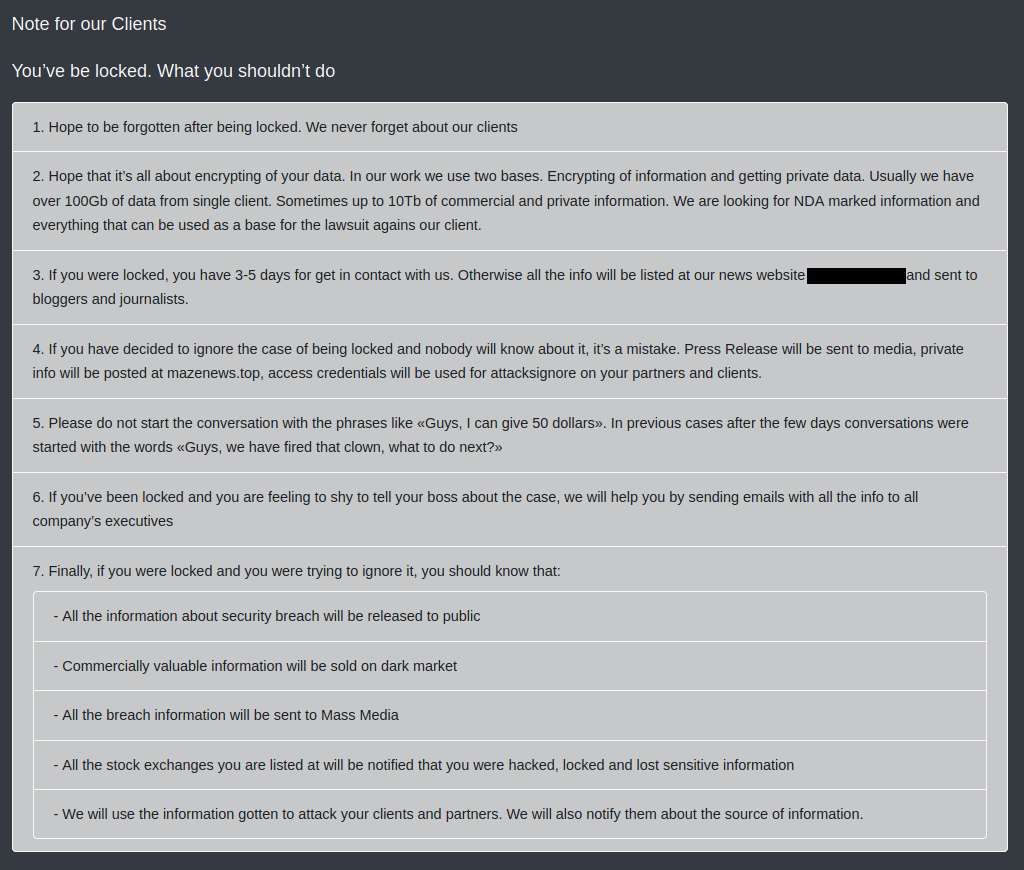Select item 3 about 3-5 days contact

[x=509, y=287]
